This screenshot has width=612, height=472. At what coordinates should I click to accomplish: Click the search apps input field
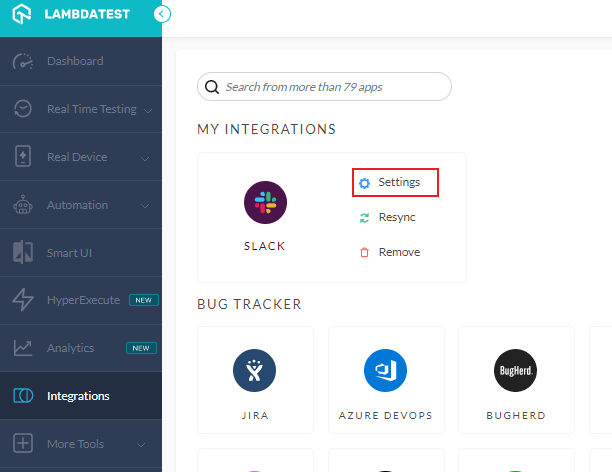(x=324, y=87)
